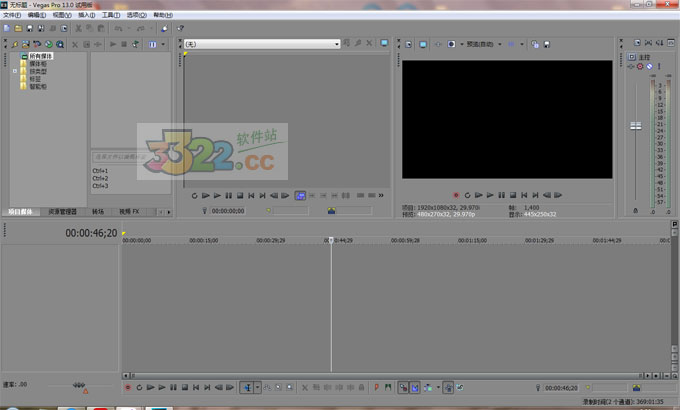Toggle trimmer Show Video Monitor button
Image resolution: width=680 pixels, height=410 pixels.
(x=300, y=196)
